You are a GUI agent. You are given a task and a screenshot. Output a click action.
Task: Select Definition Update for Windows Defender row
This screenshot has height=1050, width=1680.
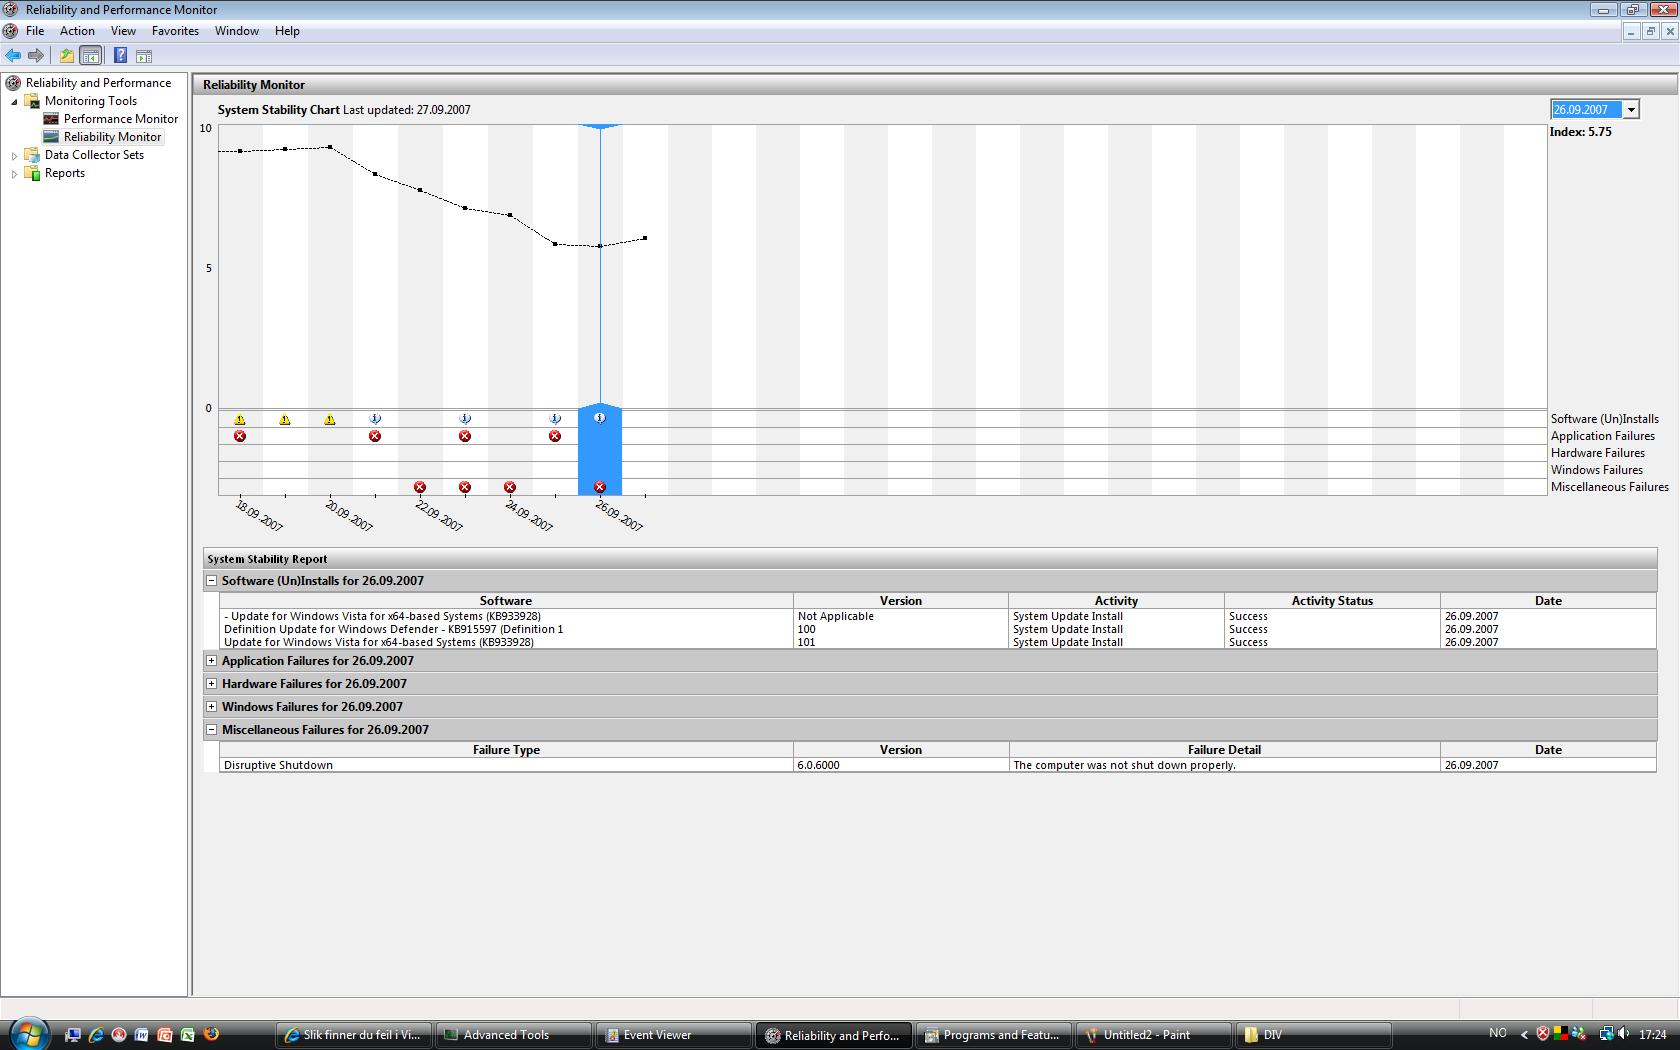(x=937, y=629)
